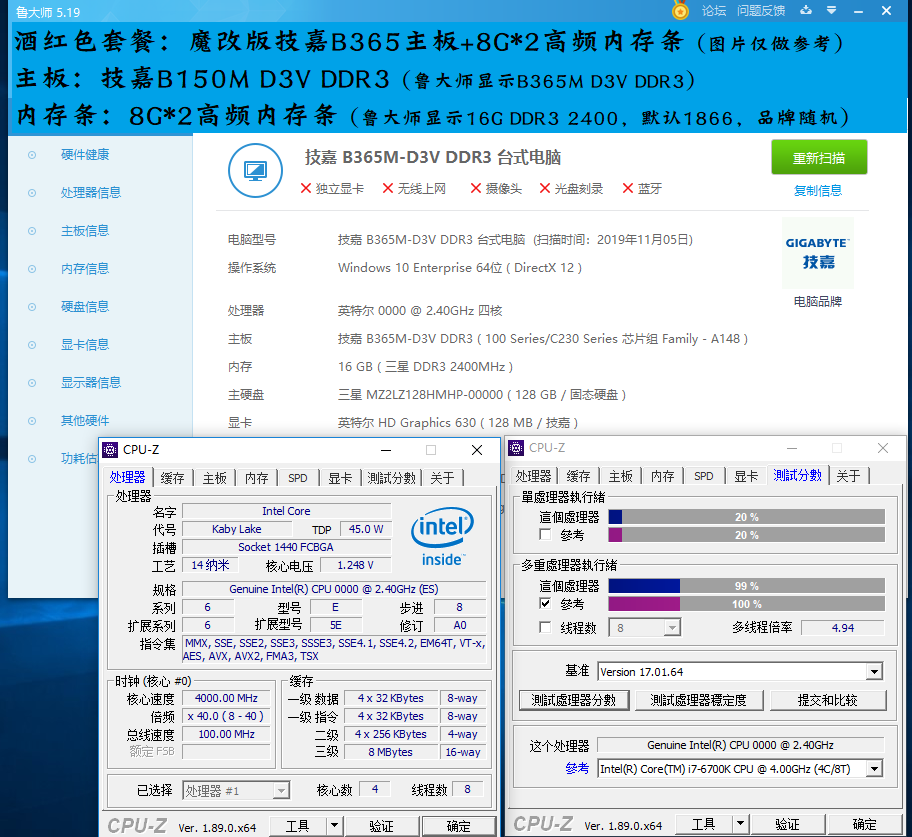Select 硬件健康 in the sidebar
The height and width of the screenshot is (837, 912).
(x=85, y=155)
